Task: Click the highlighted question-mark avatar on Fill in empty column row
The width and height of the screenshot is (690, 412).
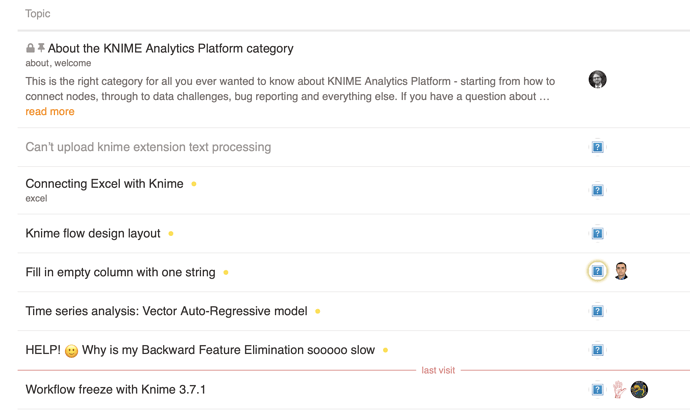Action: pyautogui.click(x=597, y=271)
